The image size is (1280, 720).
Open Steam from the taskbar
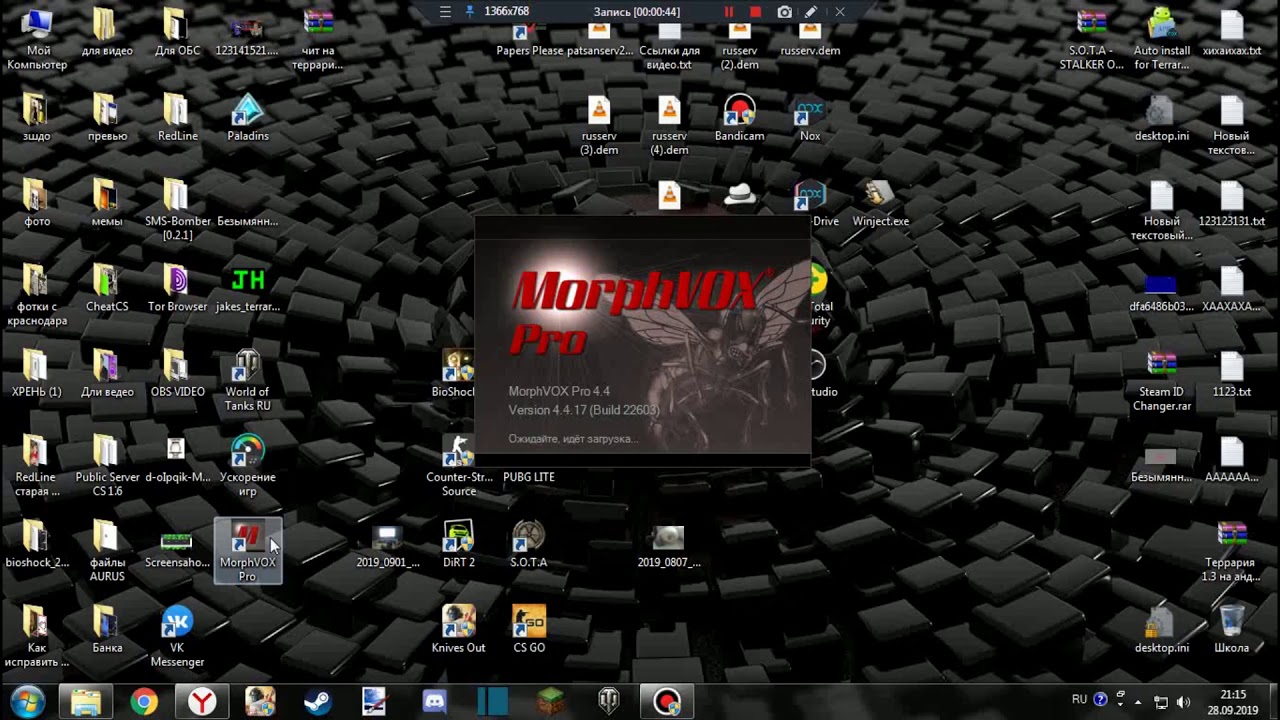[318, 702]
